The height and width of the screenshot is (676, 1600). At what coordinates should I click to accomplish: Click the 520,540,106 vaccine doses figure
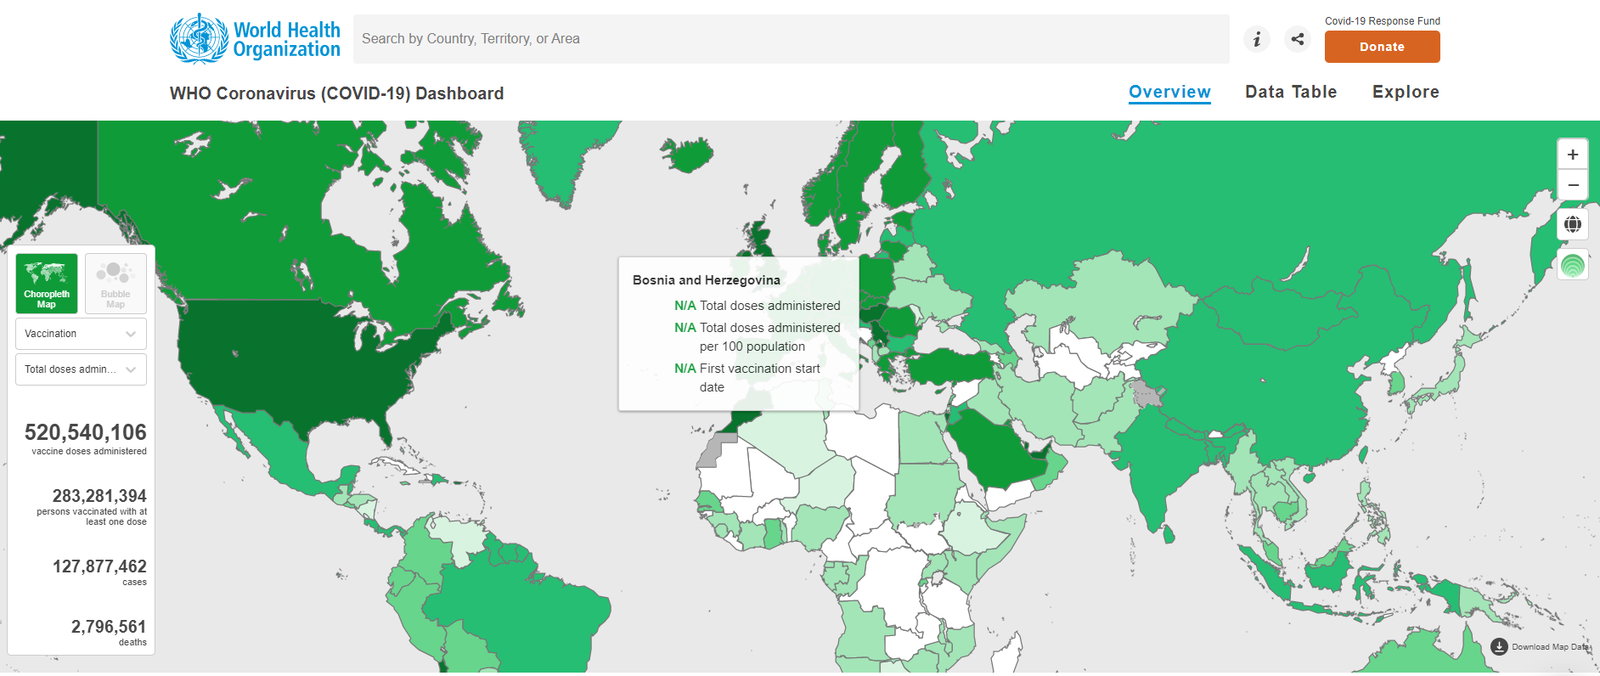point(85,432)
